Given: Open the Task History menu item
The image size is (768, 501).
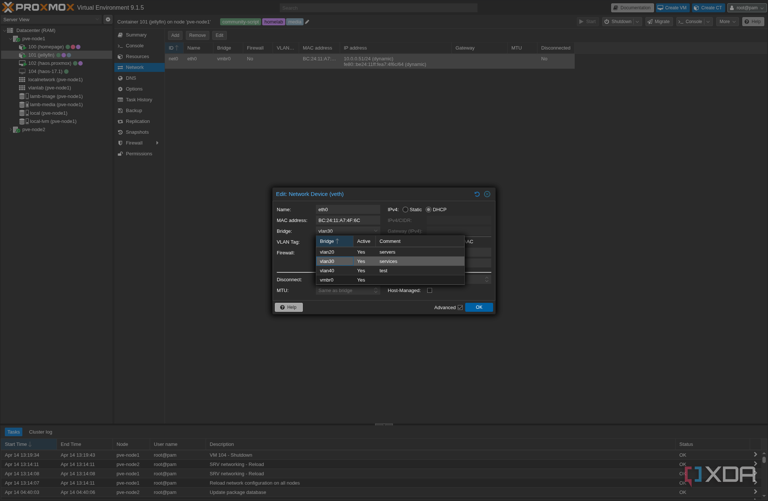Looking at the screenshot, I should [x=139, y=99].
